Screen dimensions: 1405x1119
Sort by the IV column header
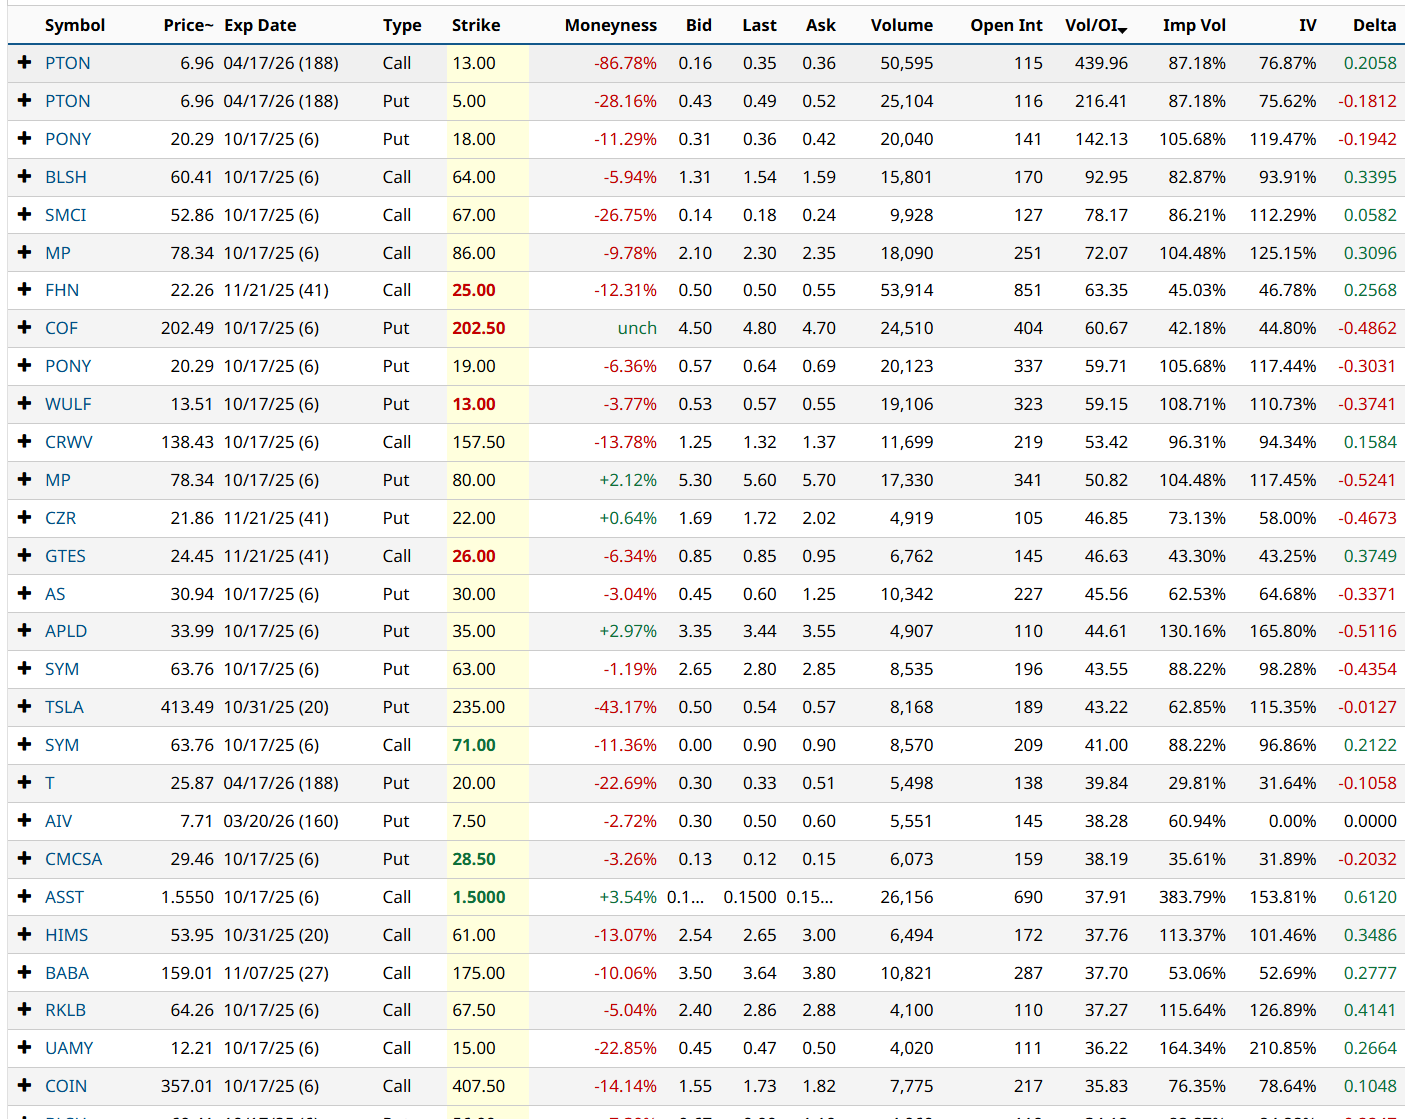pos(1308,25)
